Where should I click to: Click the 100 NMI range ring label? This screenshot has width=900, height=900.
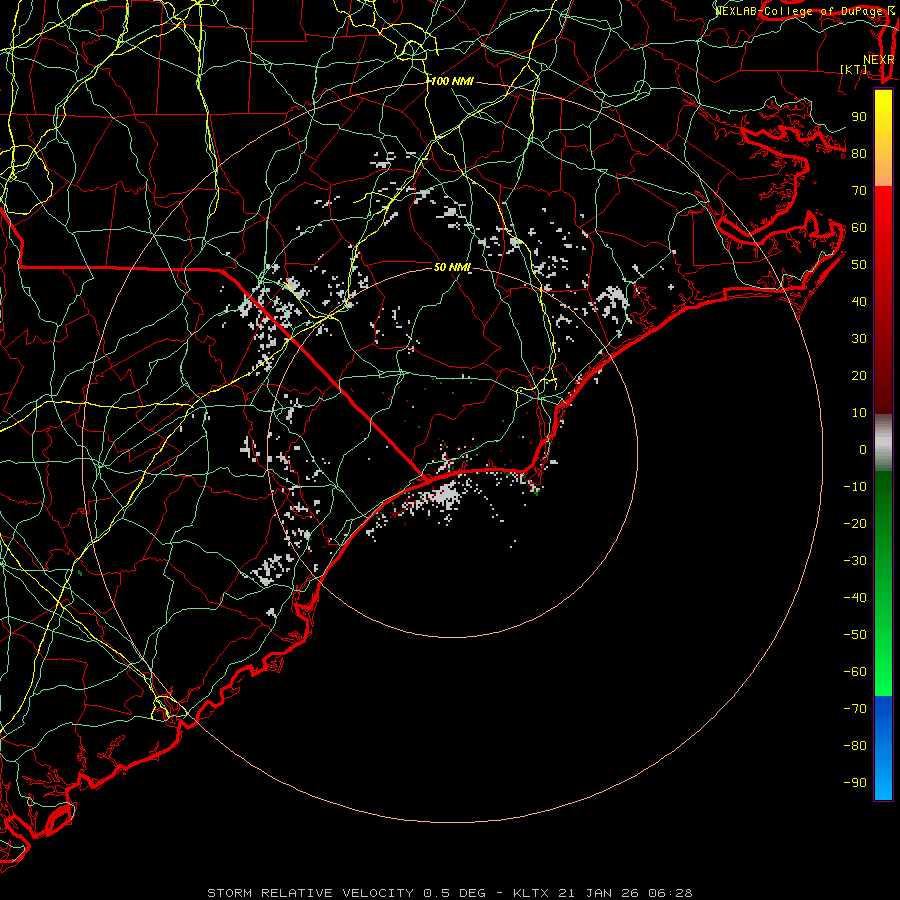pos(452,82)
